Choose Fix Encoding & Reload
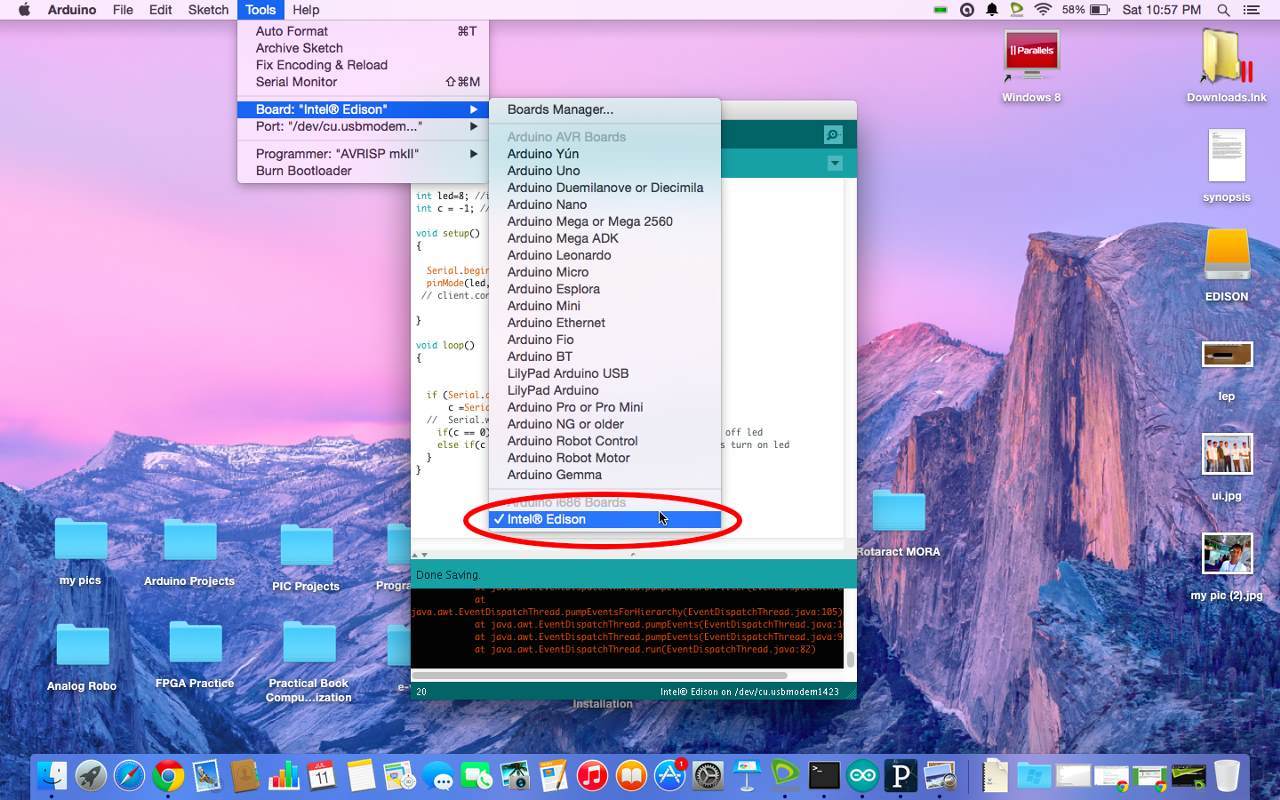The width and height of the screenshot is (1280, 800). coord(363,65)
